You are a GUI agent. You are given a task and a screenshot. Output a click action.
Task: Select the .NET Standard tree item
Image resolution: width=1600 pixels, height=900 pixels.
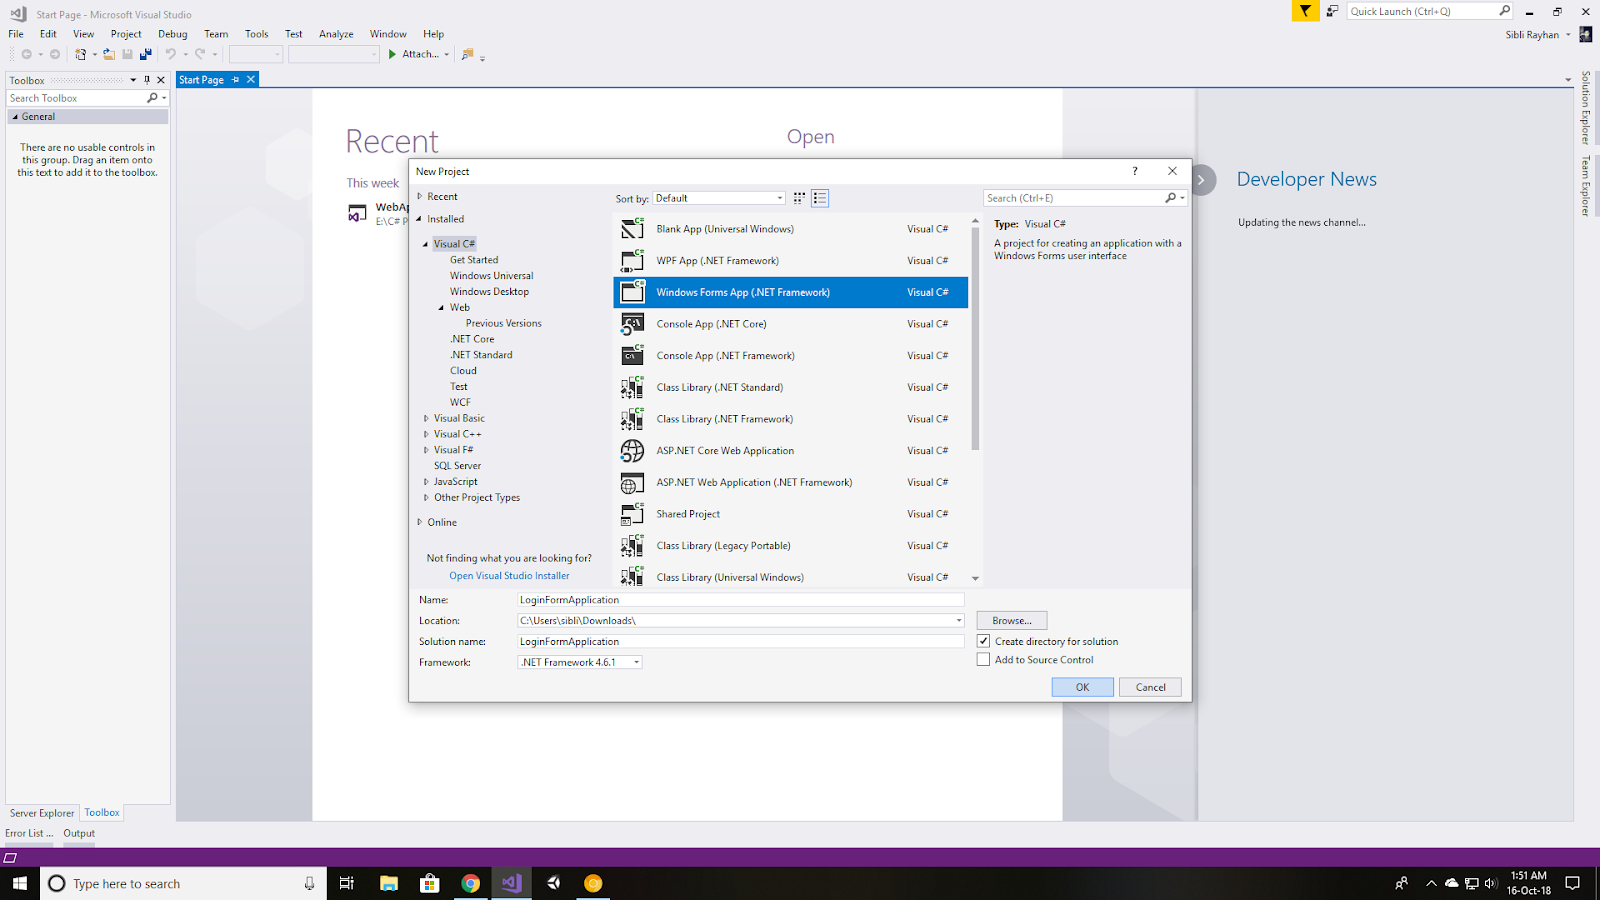click(x=481, y=355)
